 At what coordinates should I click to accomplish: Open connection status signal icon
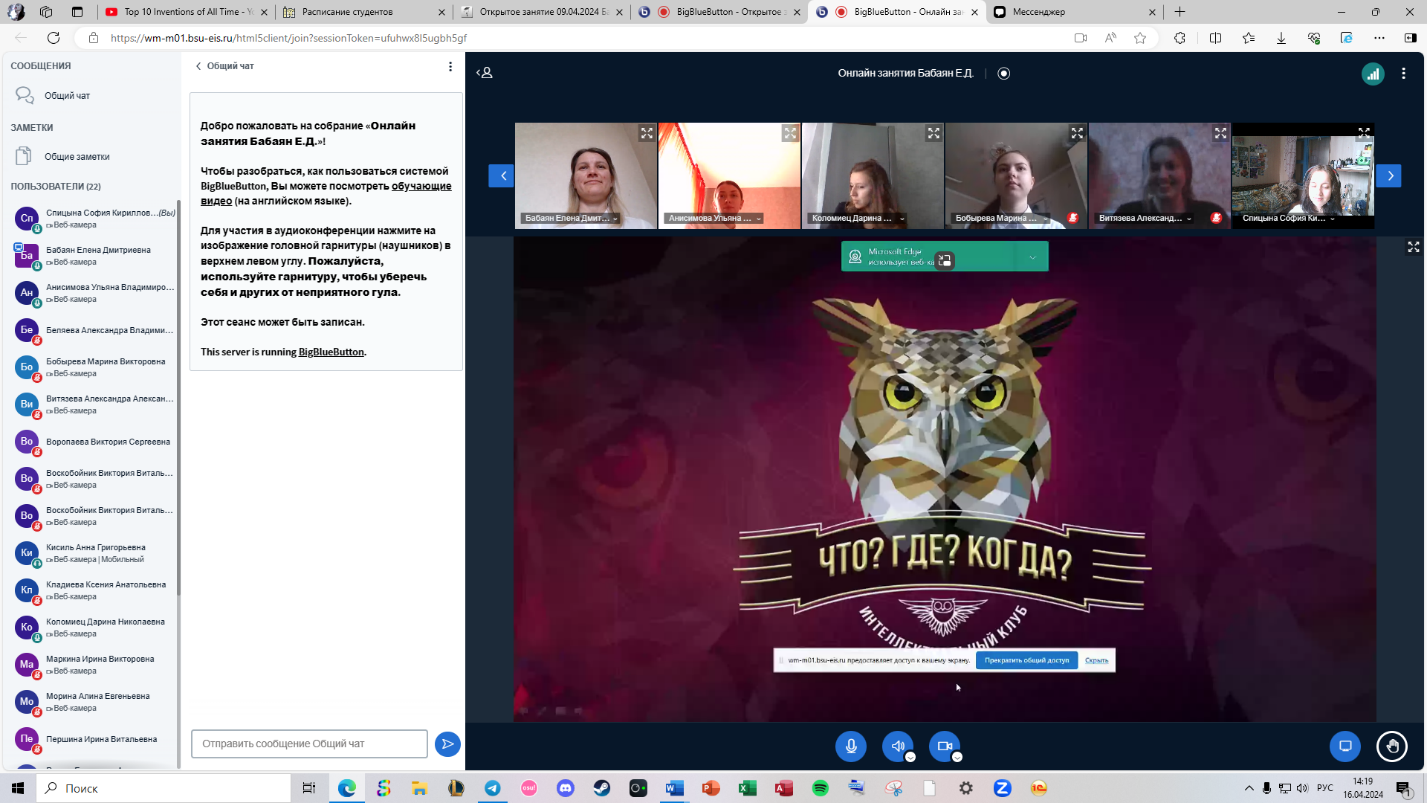(1373, 73)
